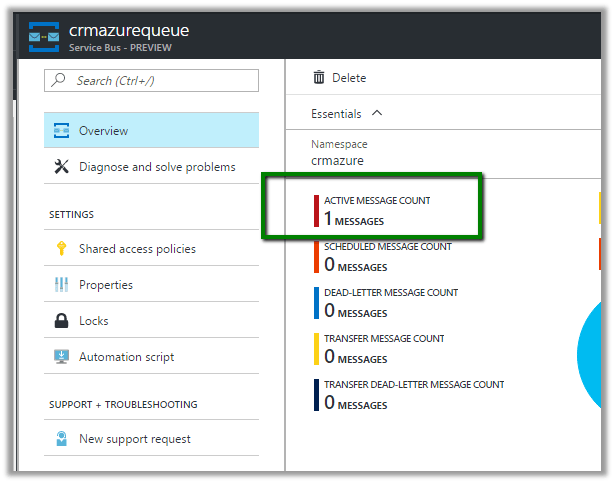Click the Delete button label
Viewport: 614px width, 483px height.
[x=349, y=78]
